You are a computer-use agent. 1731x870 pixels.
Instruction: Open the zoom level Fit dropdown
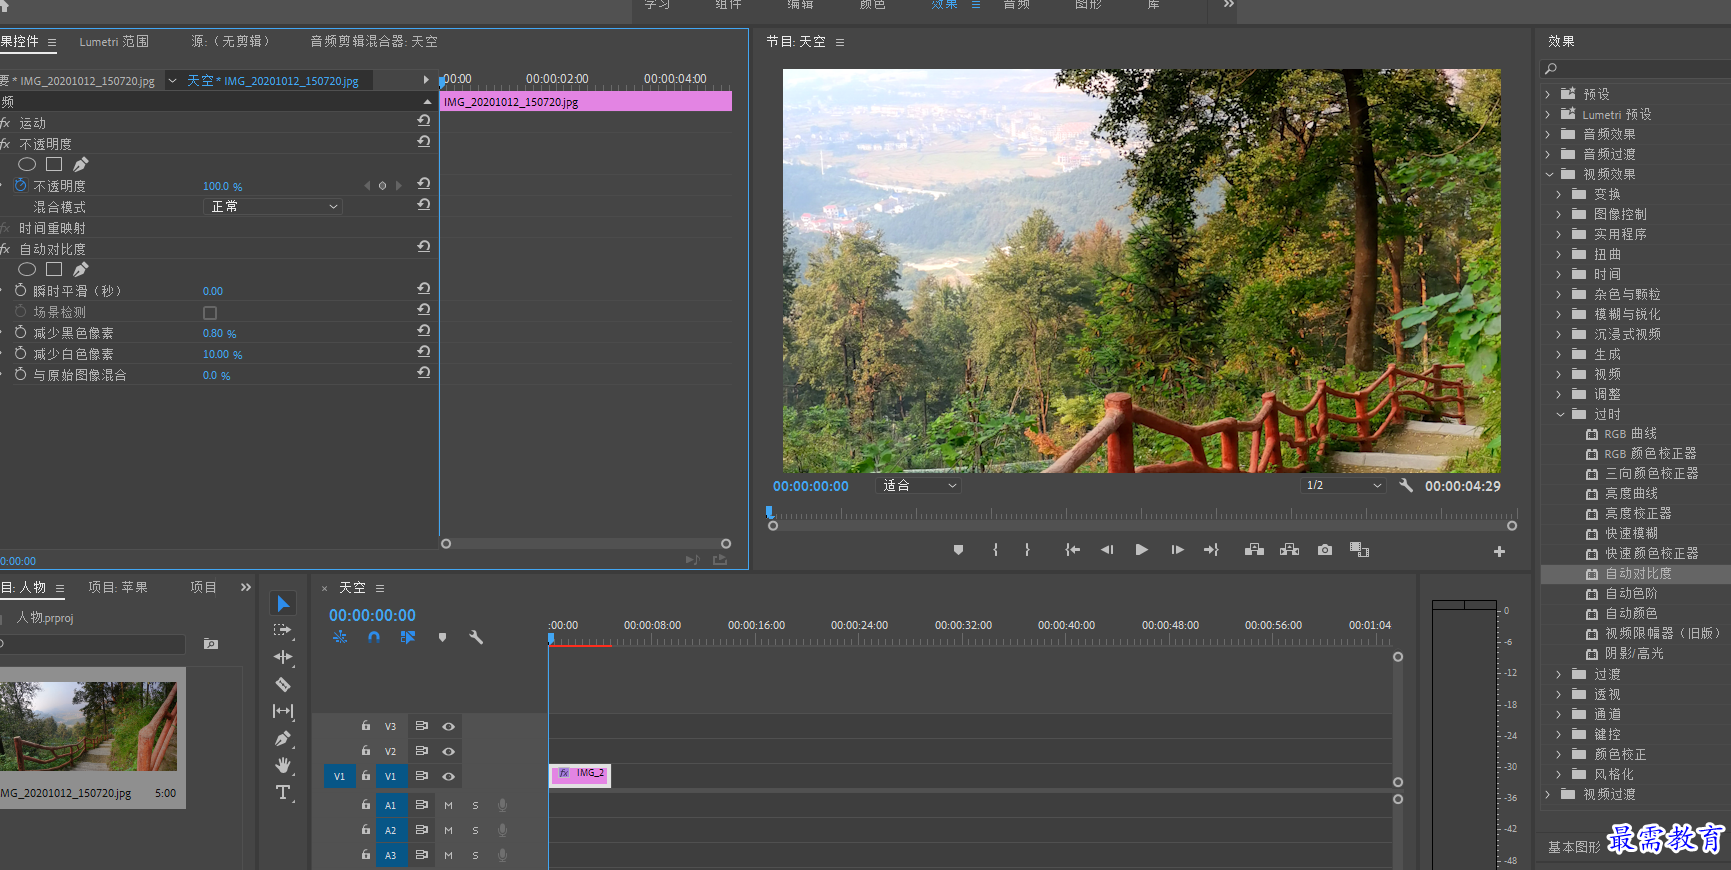(x=918, y=485)
